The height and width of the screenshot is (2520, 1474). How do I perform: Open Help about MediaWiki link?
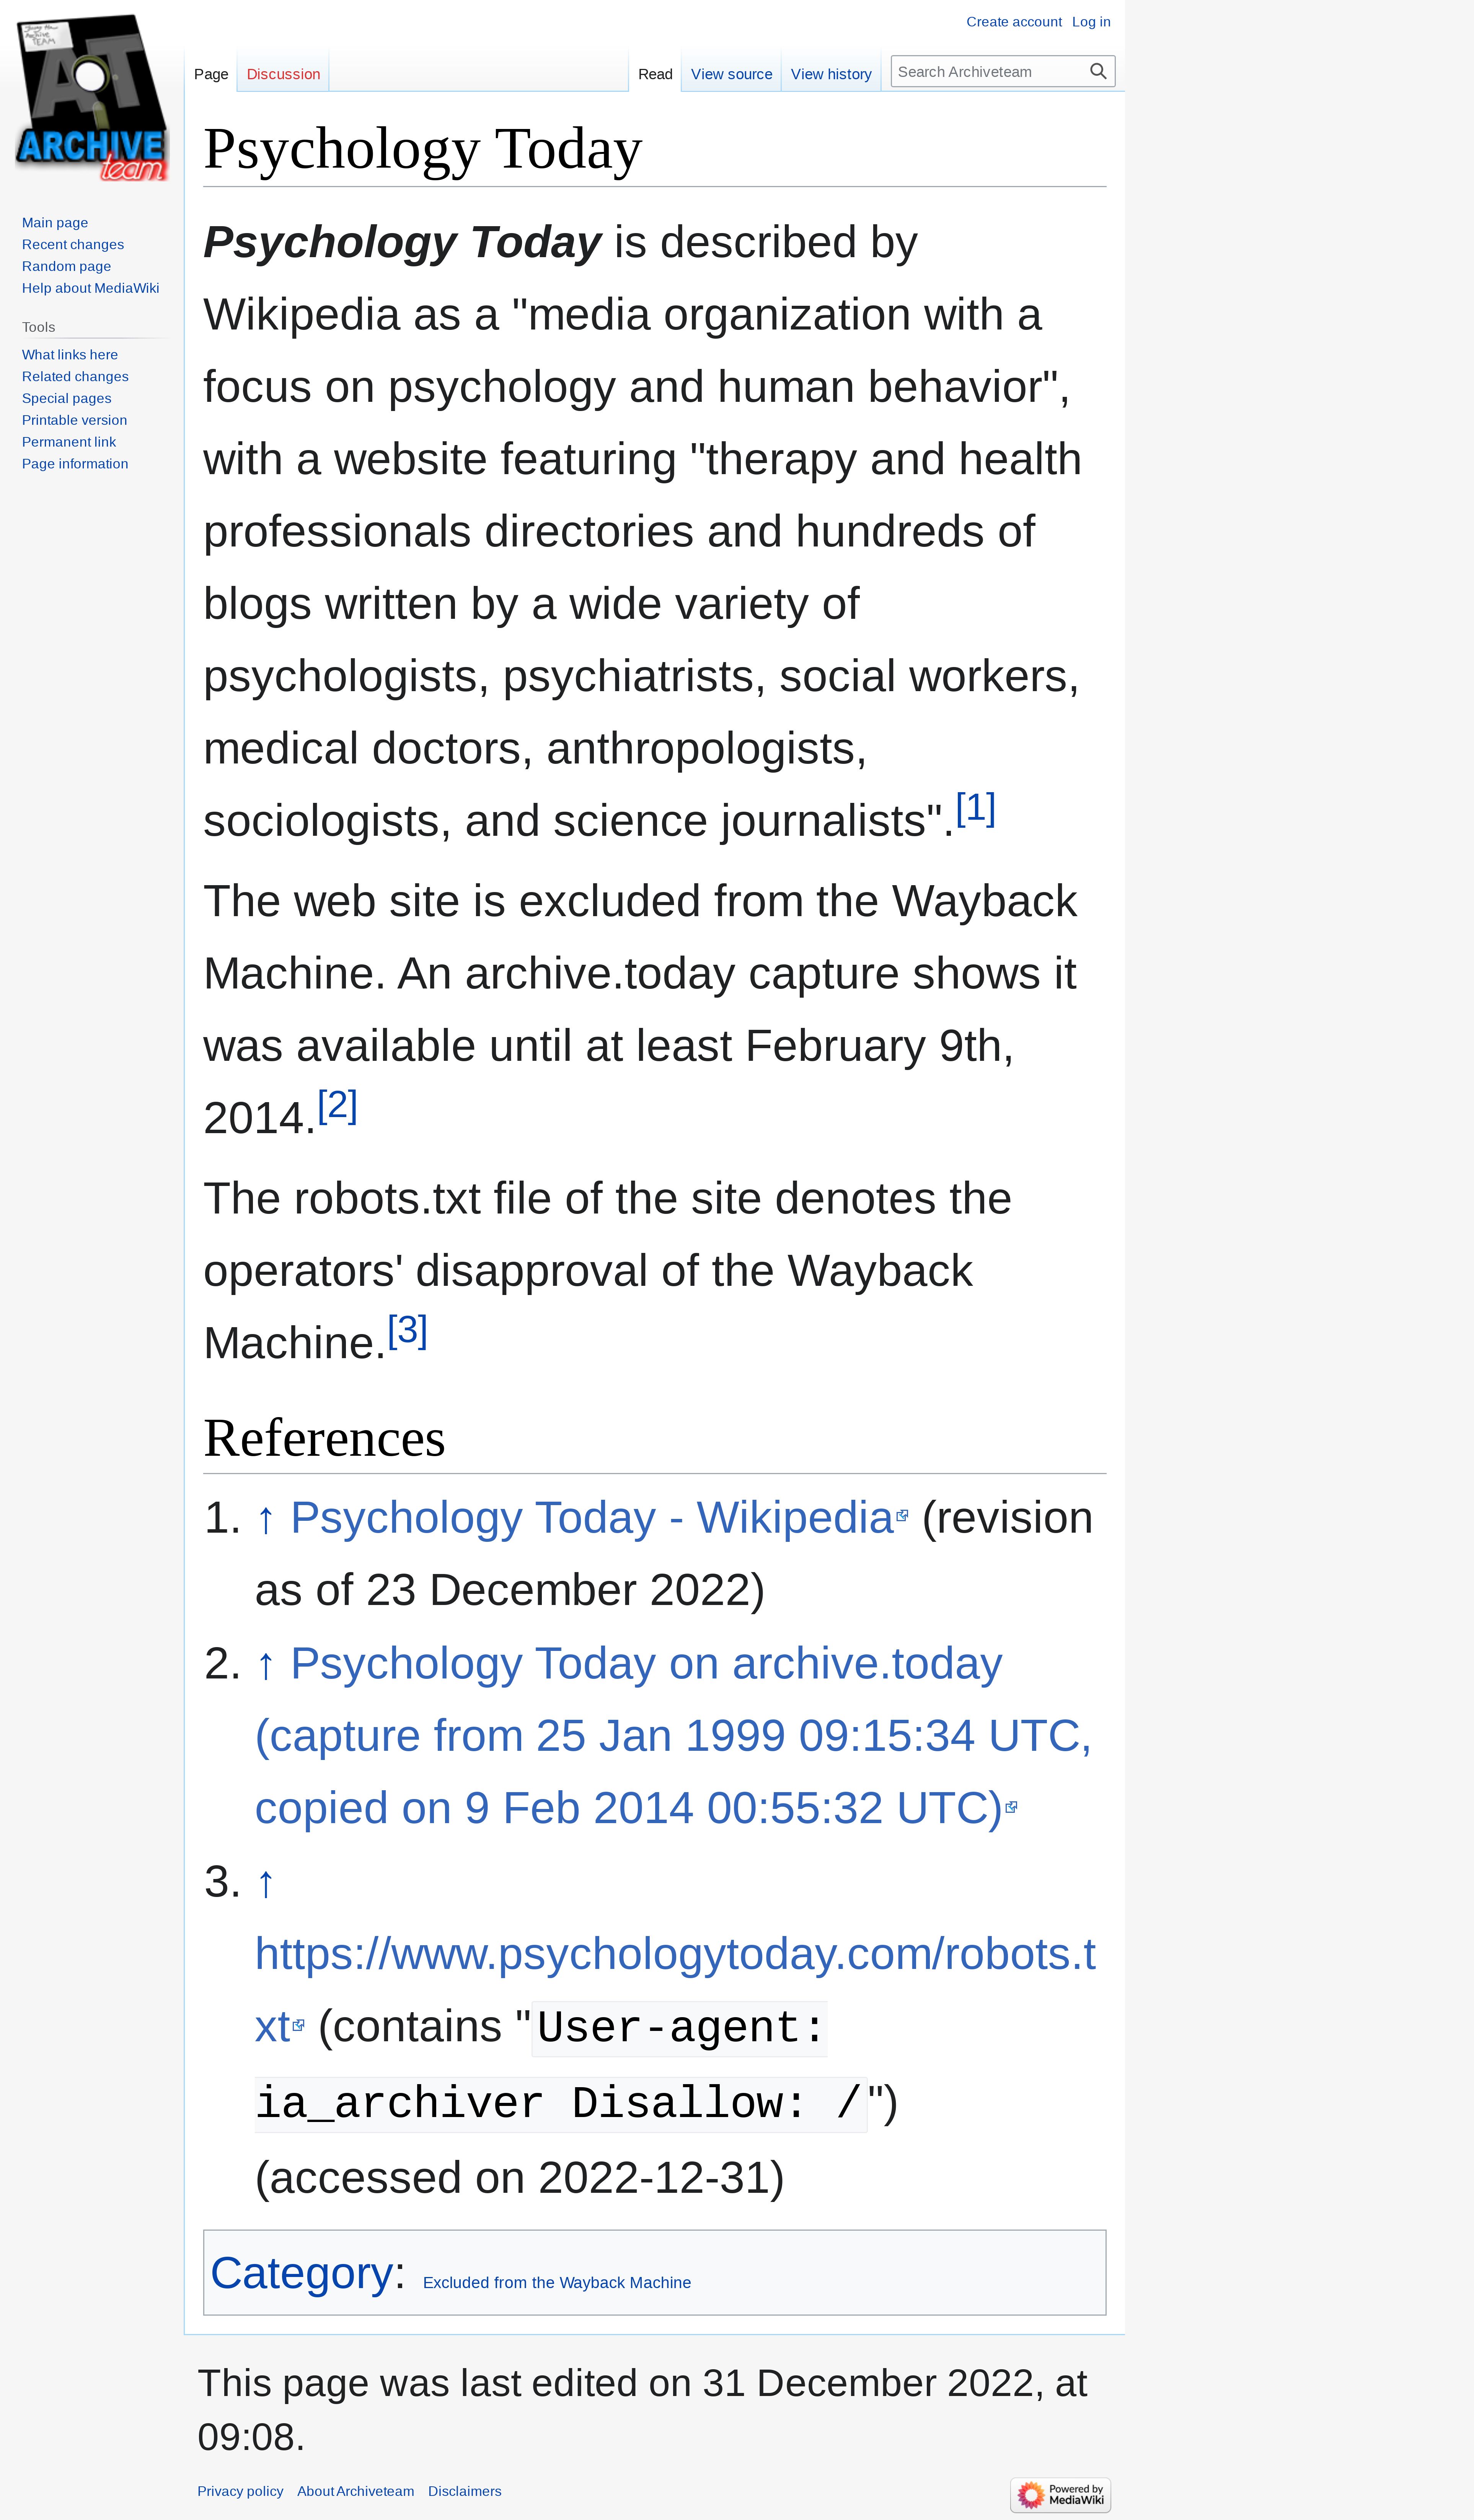click(x=90, y=289)
